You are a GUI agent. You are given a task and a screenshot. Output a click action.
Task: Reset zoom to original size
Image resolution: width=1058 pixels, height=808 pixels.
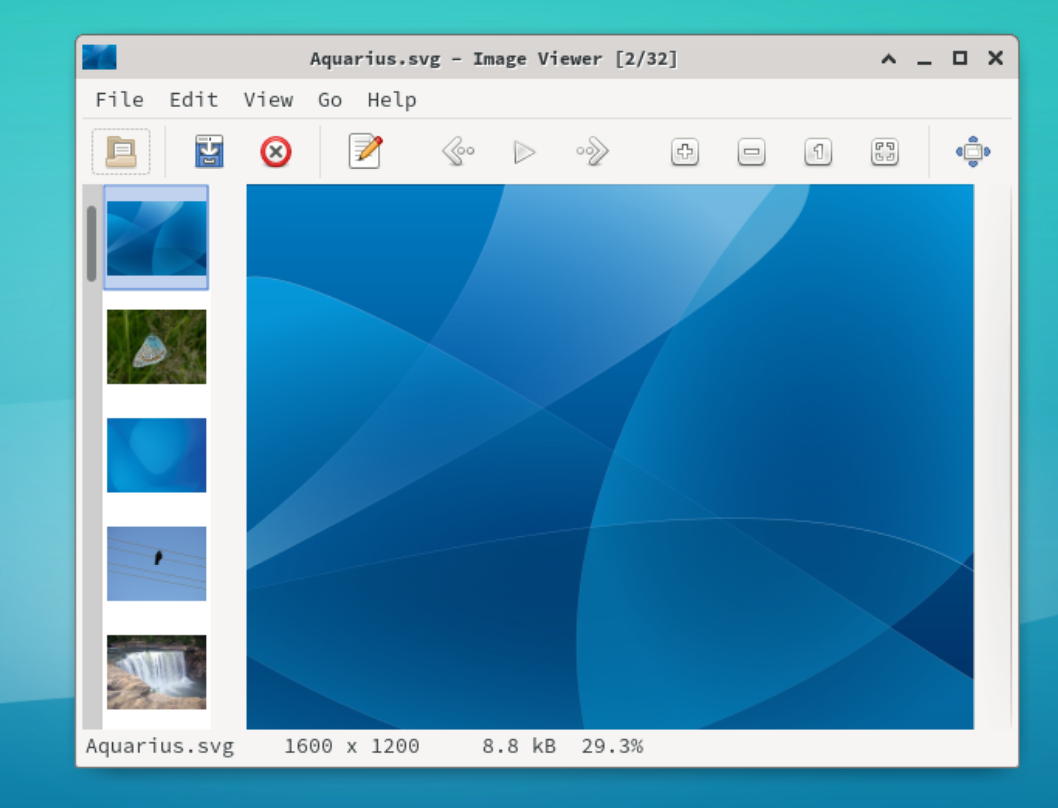pyautogui.click(x=818, y=151)
